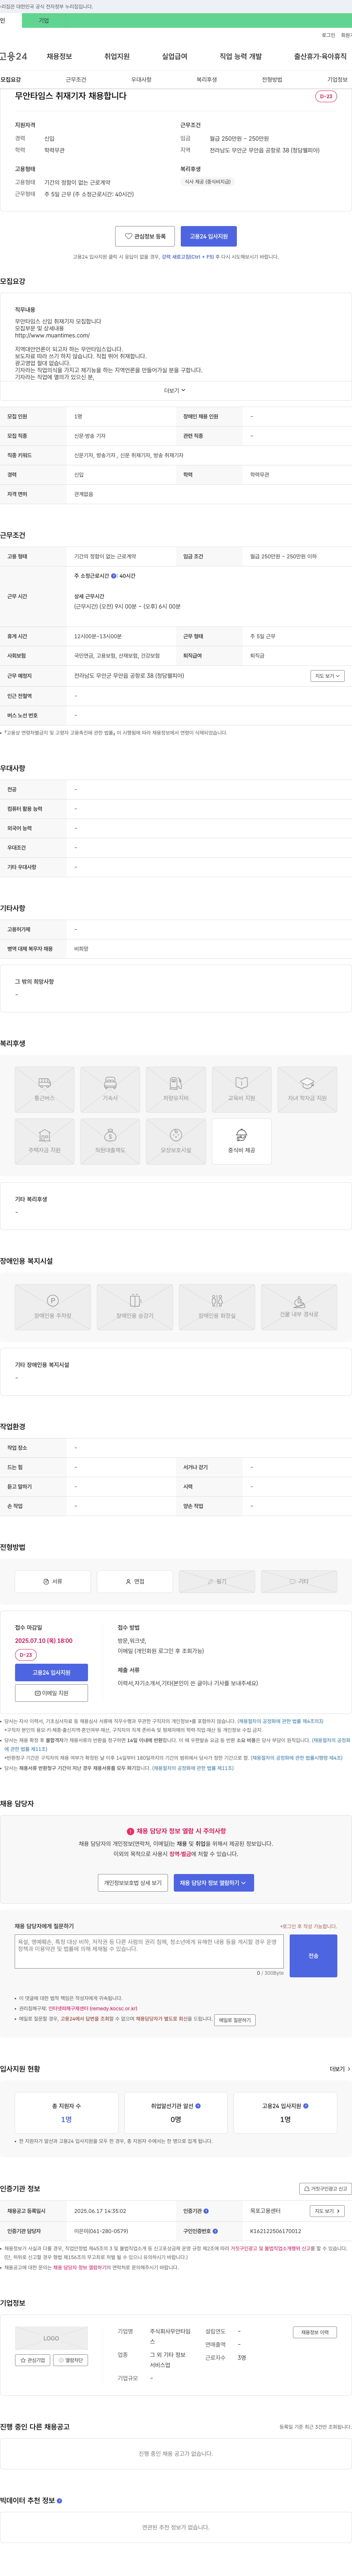Click the 건물 내부 경사로 facility icon
This screenshot has width=352, height=2576.
click(x=299, y=1307)
